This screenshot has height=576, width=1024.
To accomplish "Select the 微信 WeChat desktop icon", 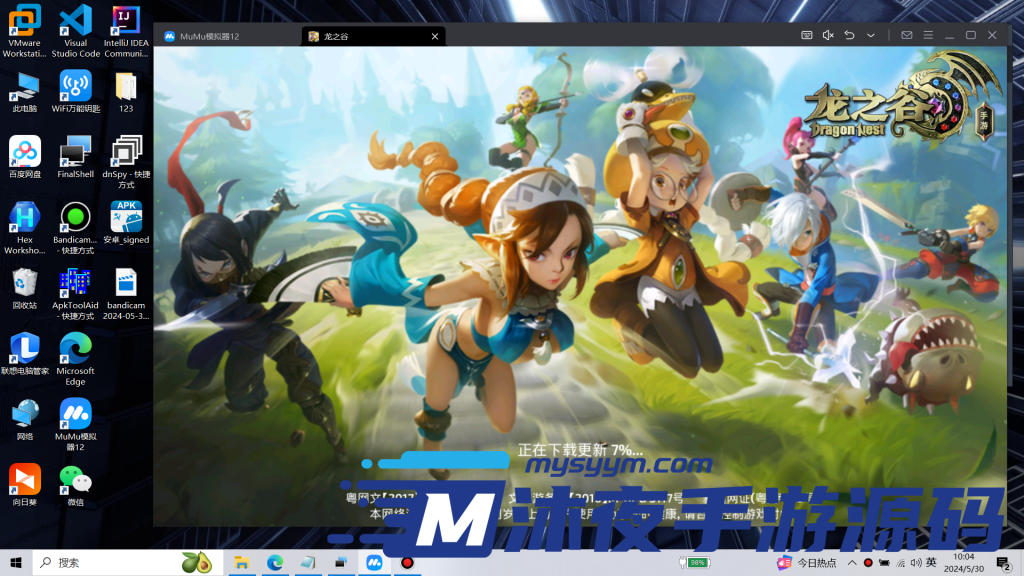I will (75, 484).
